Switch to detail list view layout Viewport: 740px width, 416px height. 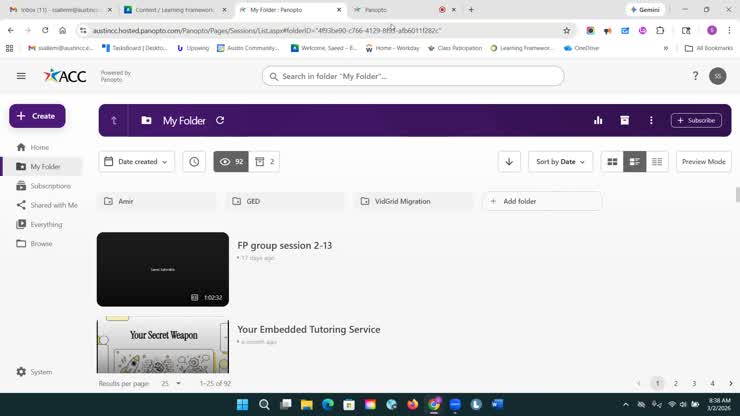tap(634, 161)
